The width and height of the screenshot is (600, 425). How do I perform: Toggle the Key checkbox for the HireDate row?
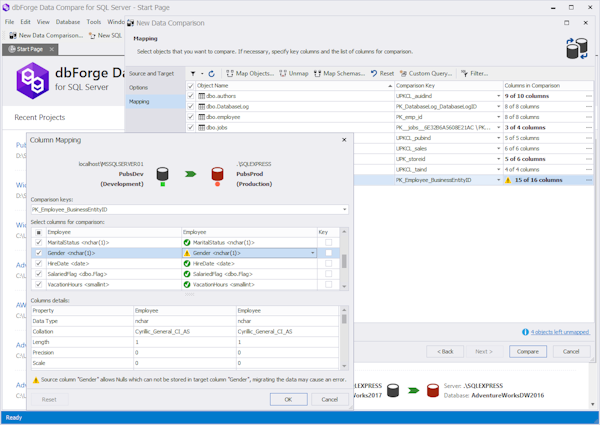(x=328, y=264)
